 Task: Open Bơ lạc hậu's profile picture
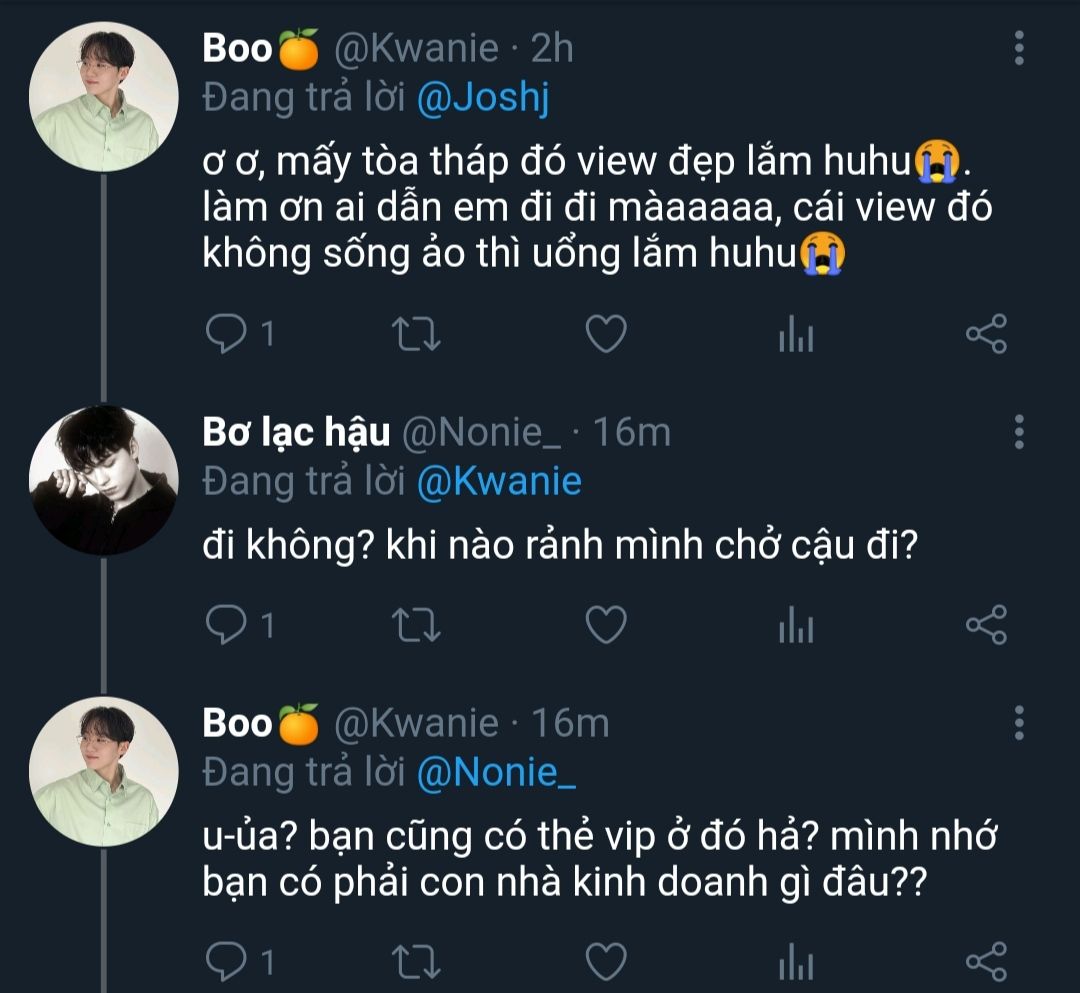(103, 481)
